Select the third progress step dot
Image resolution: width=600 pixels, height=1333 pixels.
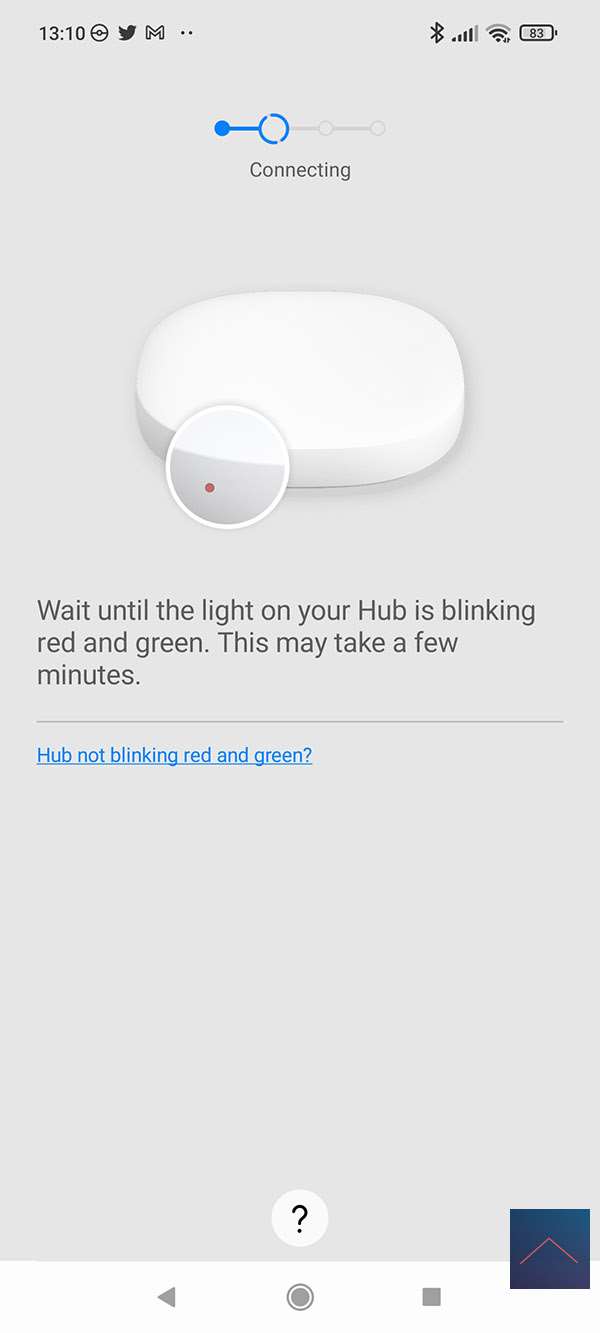coord(325,128)
